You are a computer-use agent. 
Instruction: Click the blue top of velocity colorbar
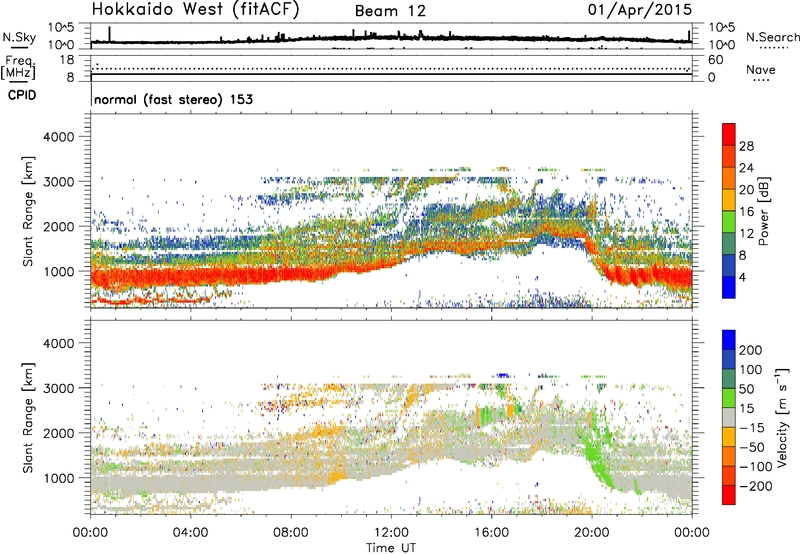729,340
